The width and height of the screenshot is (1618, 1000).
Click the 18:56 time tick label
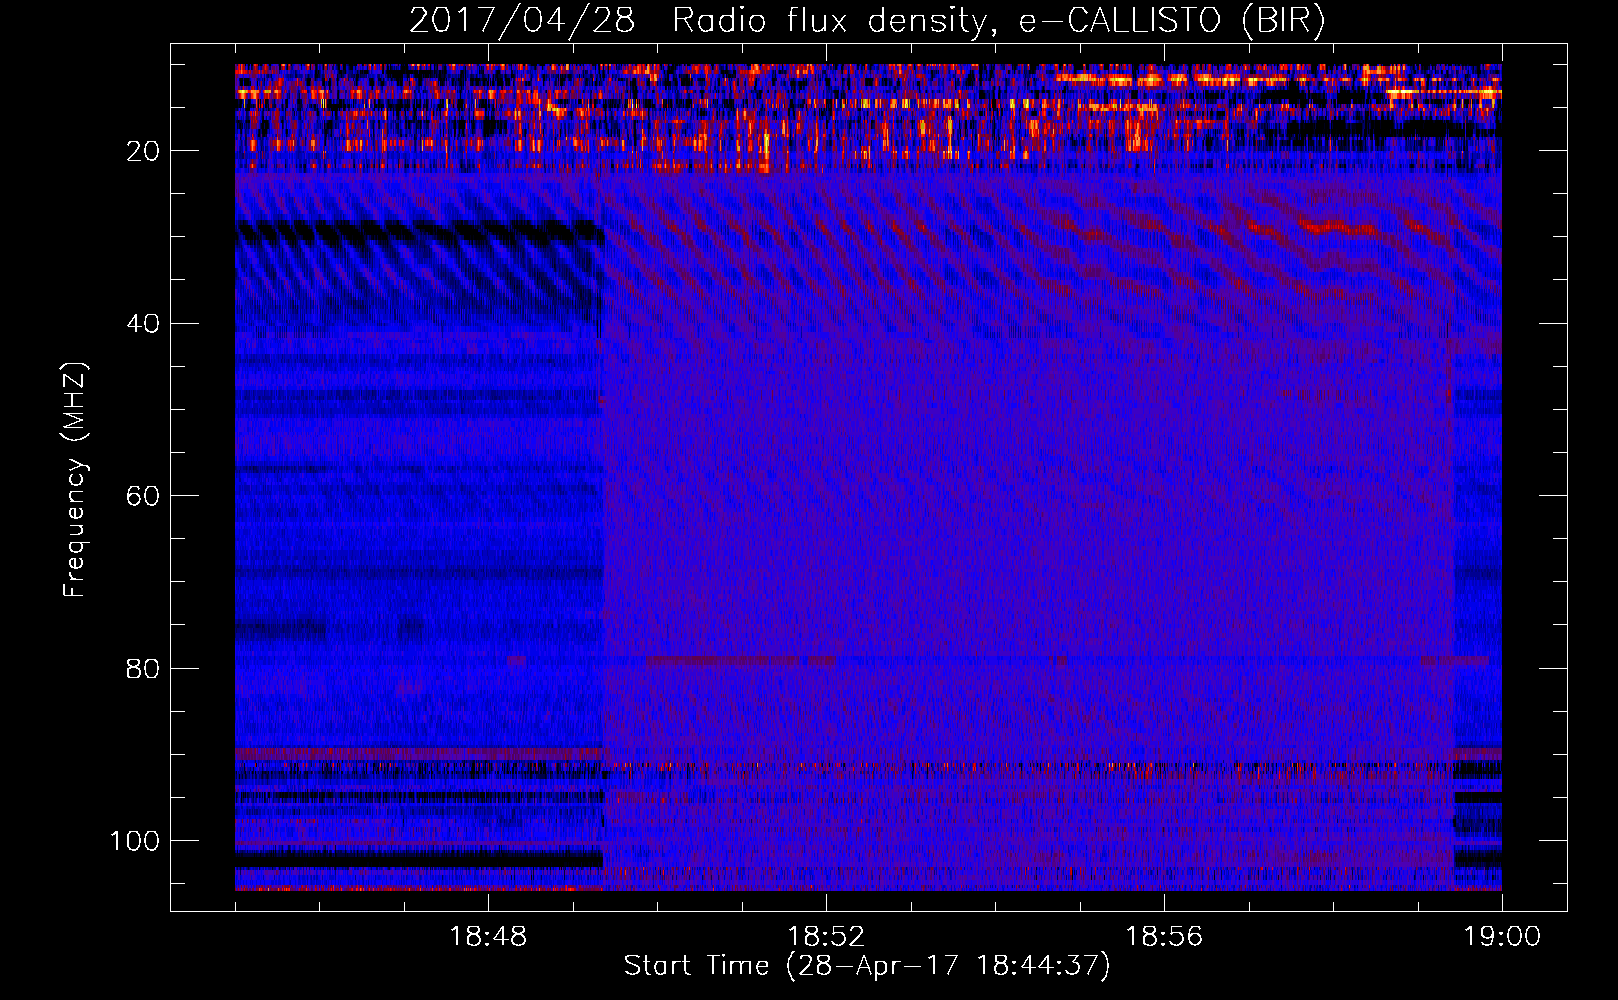pos(1164,937)
